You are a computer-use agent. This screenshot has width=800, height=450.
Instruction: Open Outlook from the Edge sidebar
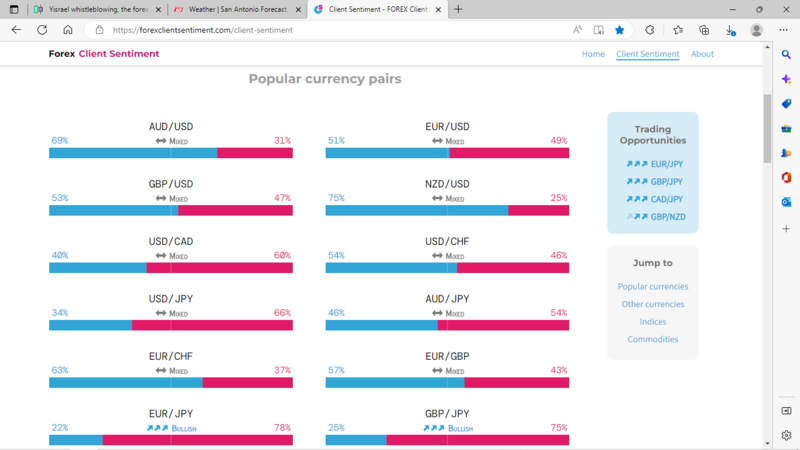click(787, 202)
